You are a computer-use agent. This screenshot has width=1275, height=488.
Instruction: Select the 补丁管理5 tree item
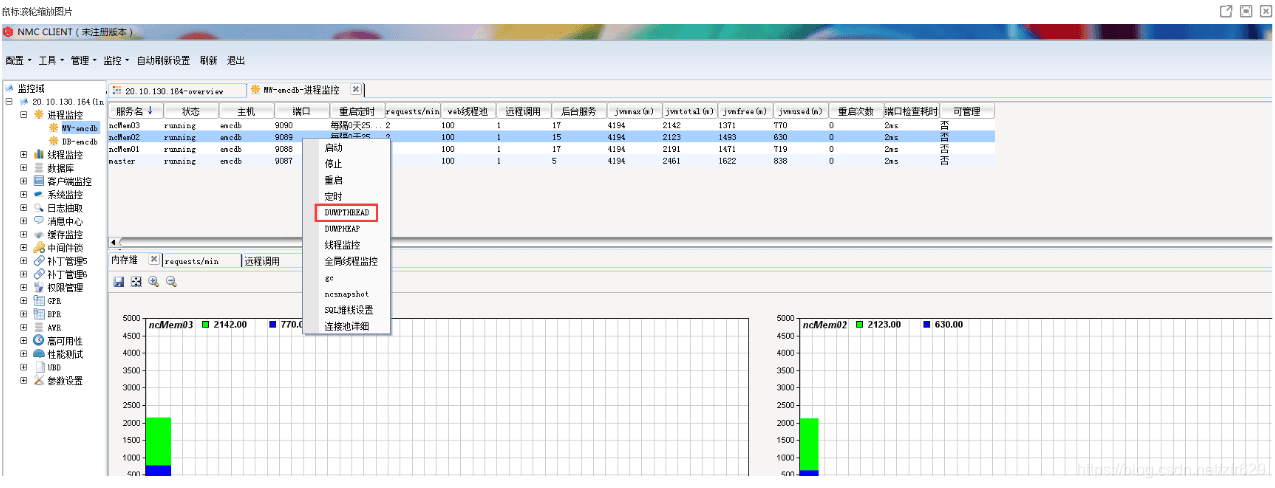pos(67,261)
